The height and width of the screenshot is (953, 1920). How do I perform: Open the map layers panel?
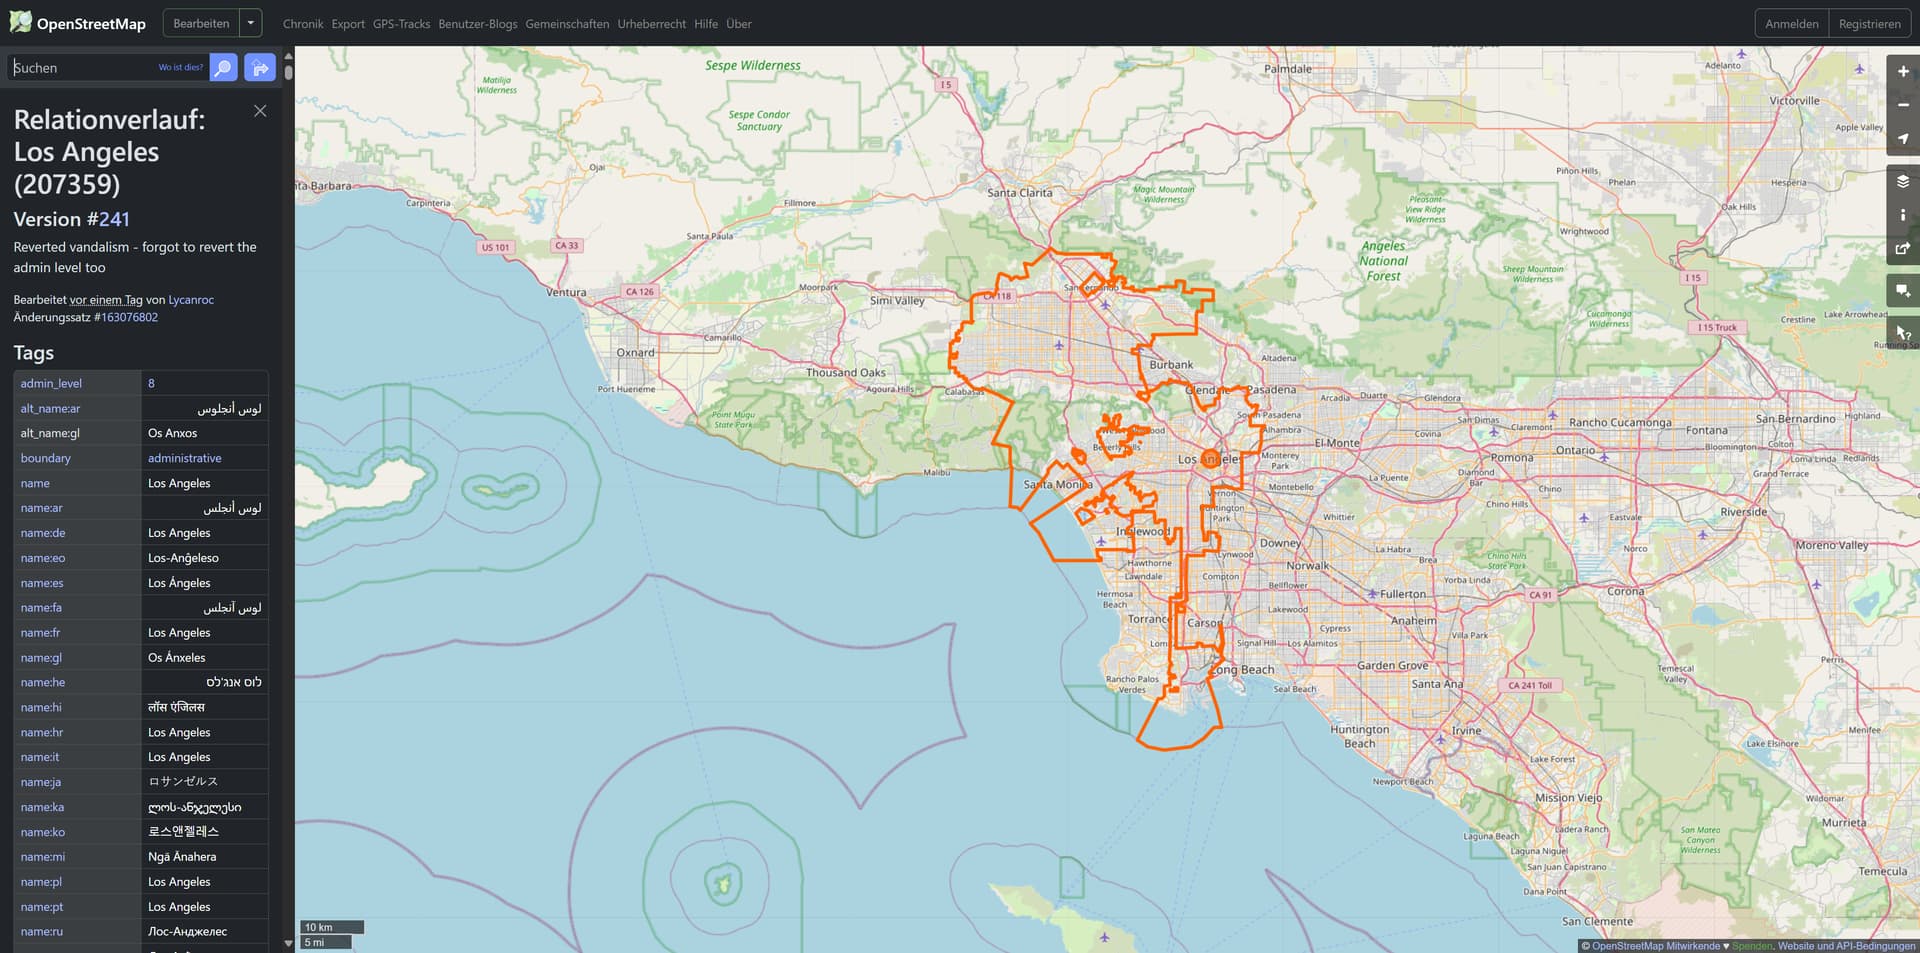coord(1903,181)
